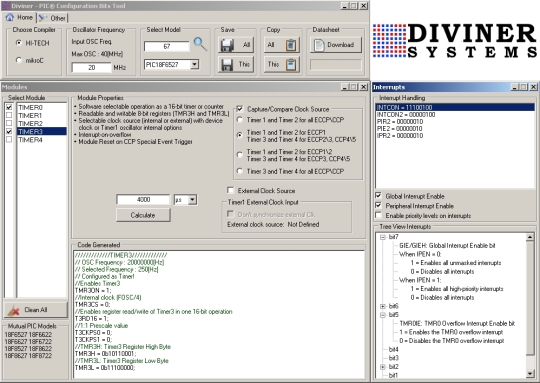The image size is (540, 383).
Task: Select TIMER3 in the module list
Action: (x=42, y=131)
